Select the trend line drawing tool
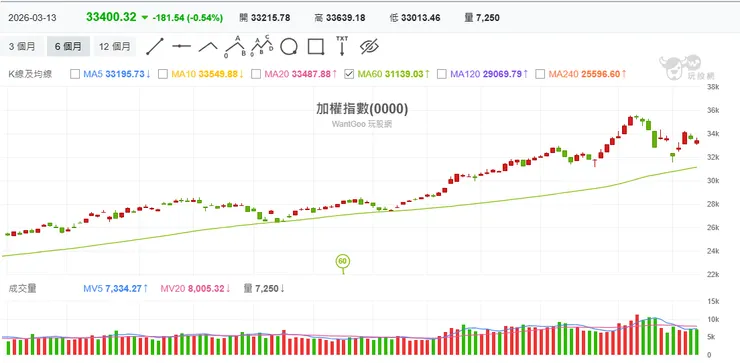The height and width of the screenshot is (363, 740). click(x=155, y=46)
